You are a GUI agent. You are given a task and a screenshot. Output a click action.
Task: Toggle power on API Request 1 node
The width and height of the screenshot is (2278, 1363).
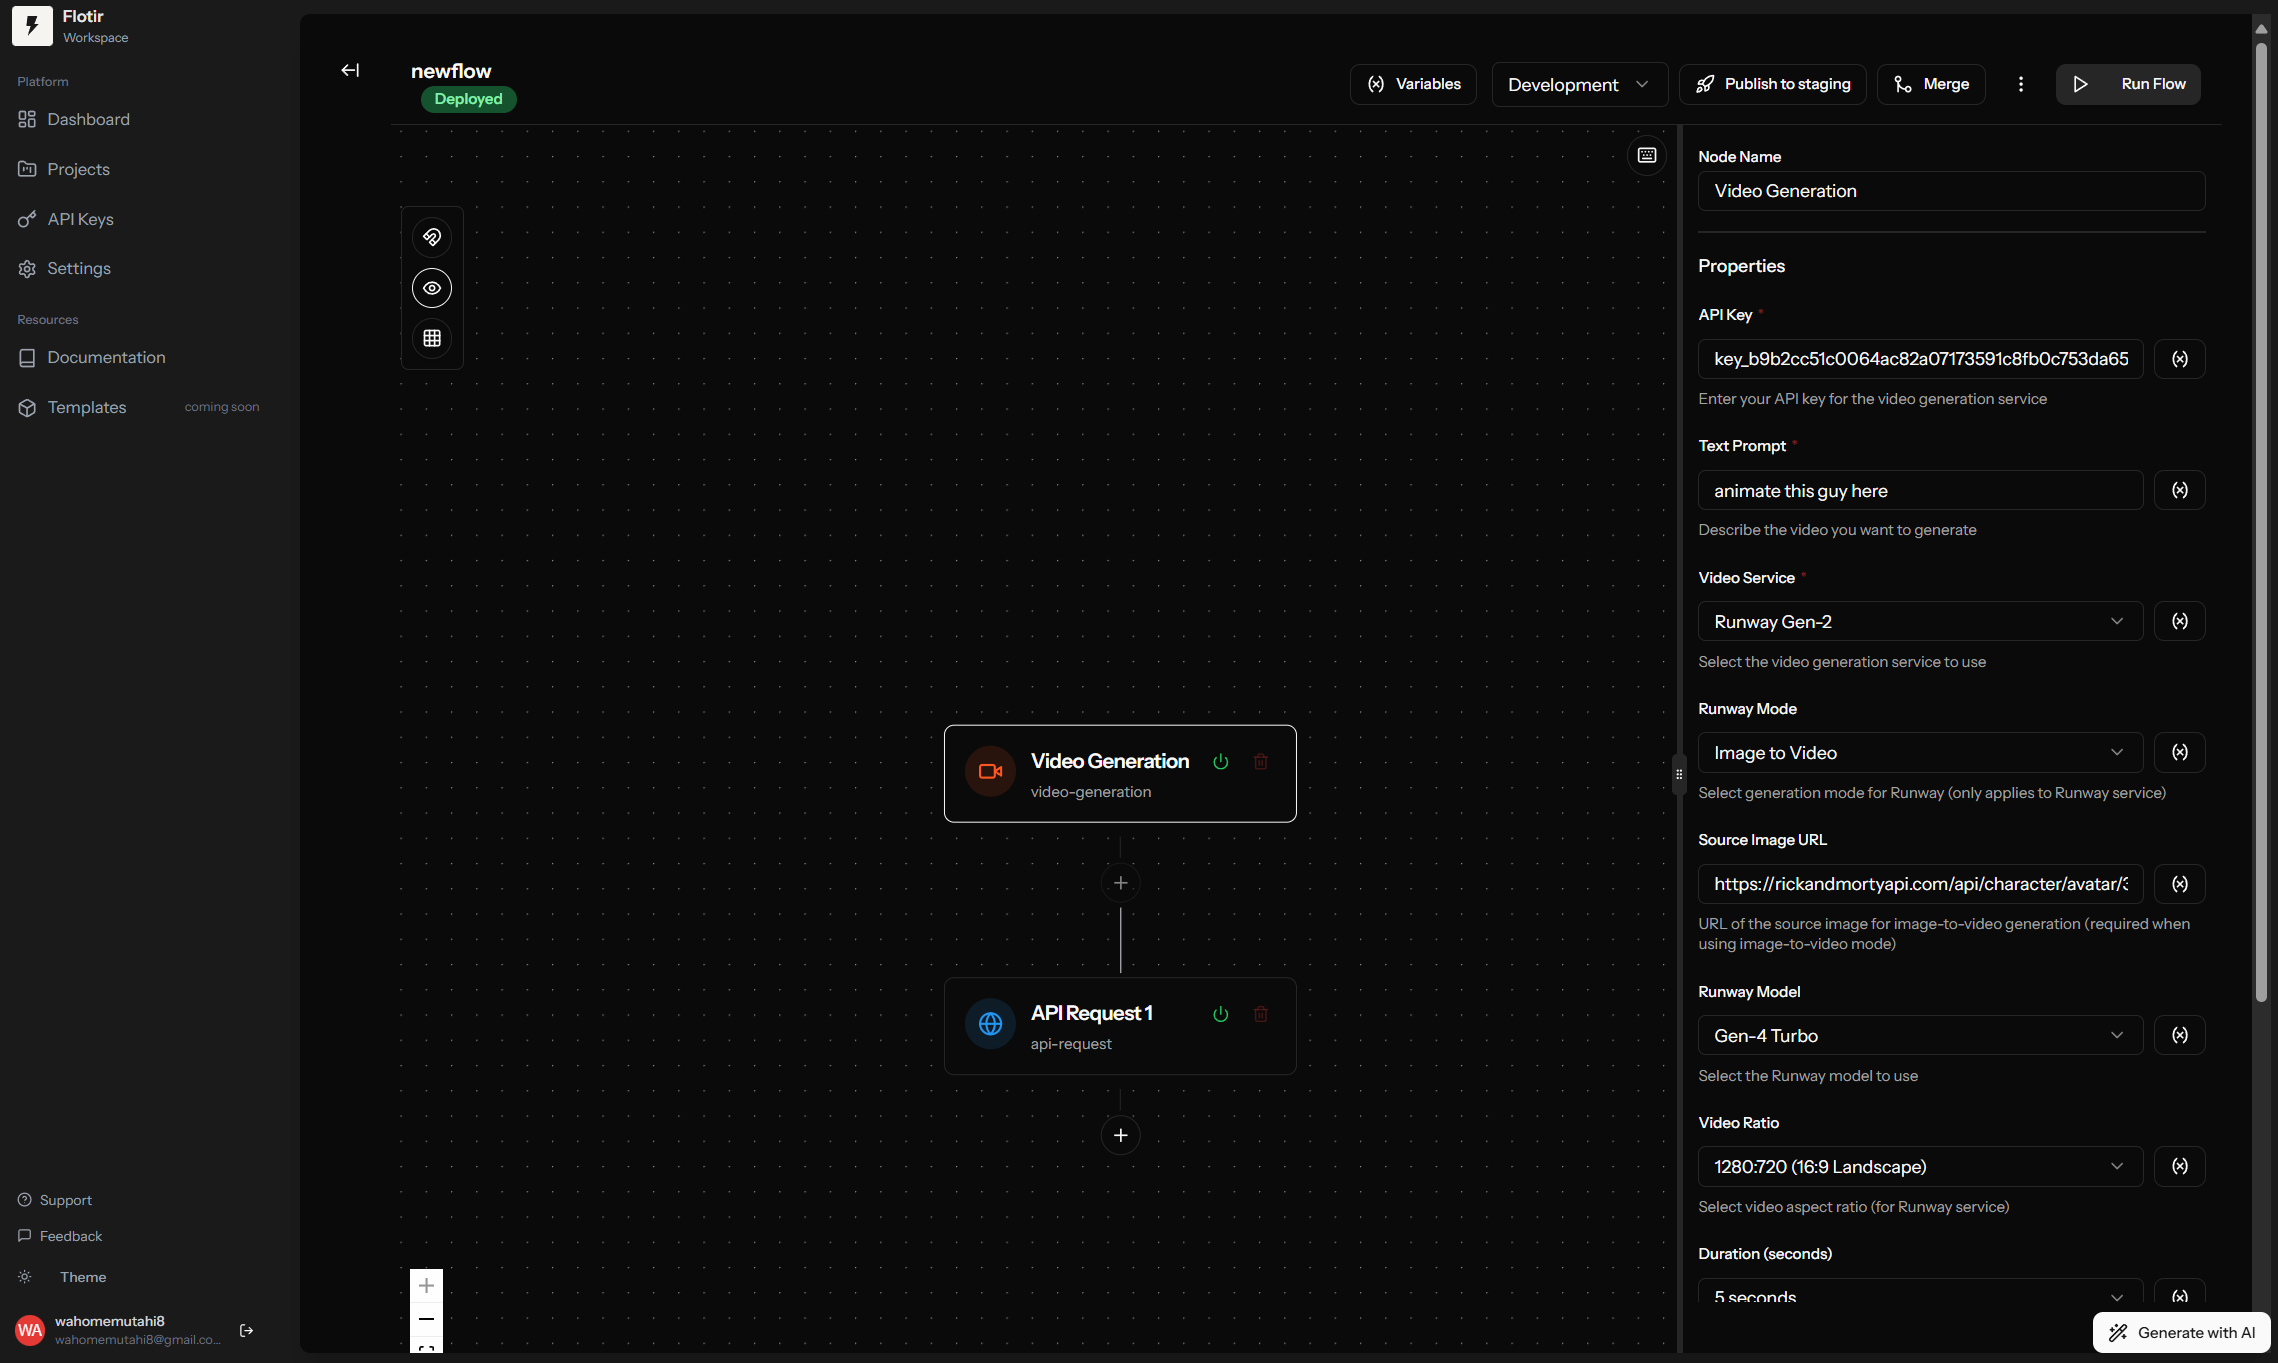pyautogui.click(x=1220, y=1014)
